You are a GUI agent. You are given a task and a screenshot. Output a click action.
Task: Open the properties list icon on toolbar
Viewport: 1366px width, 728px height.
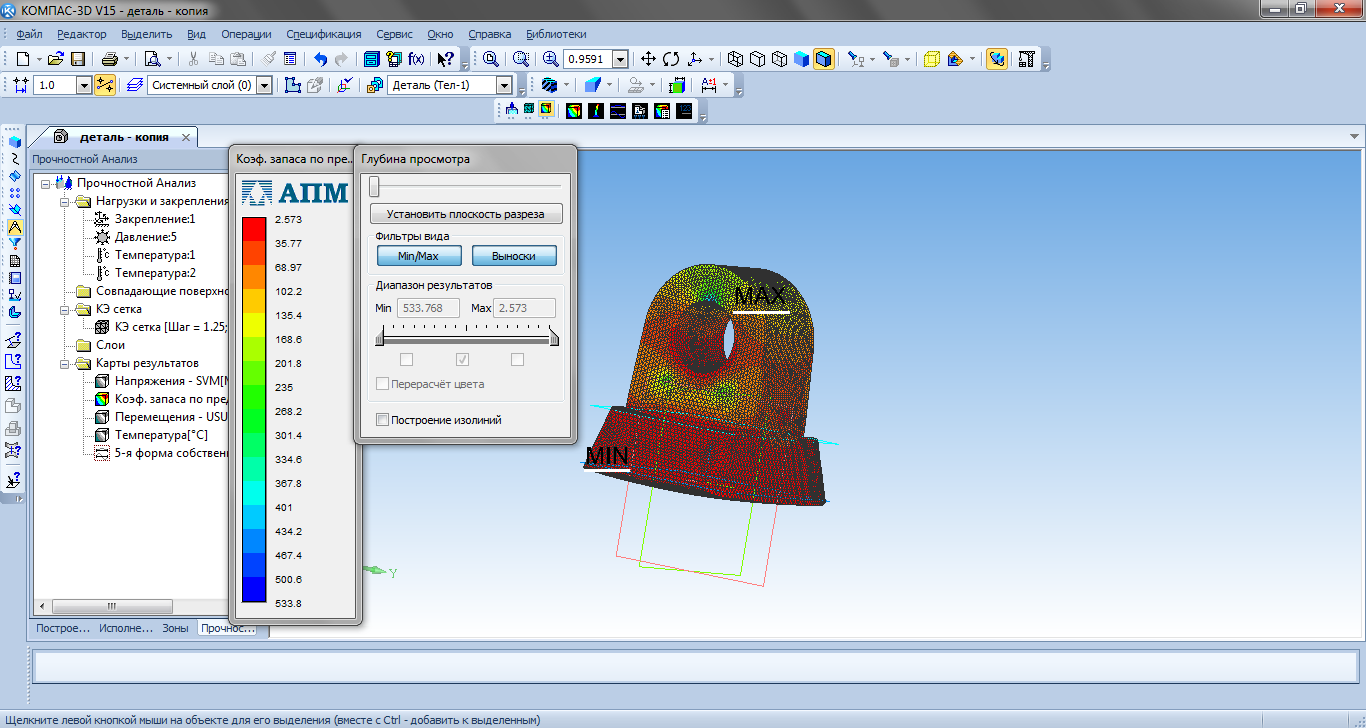pyautogui.click(x=289, y=59)
